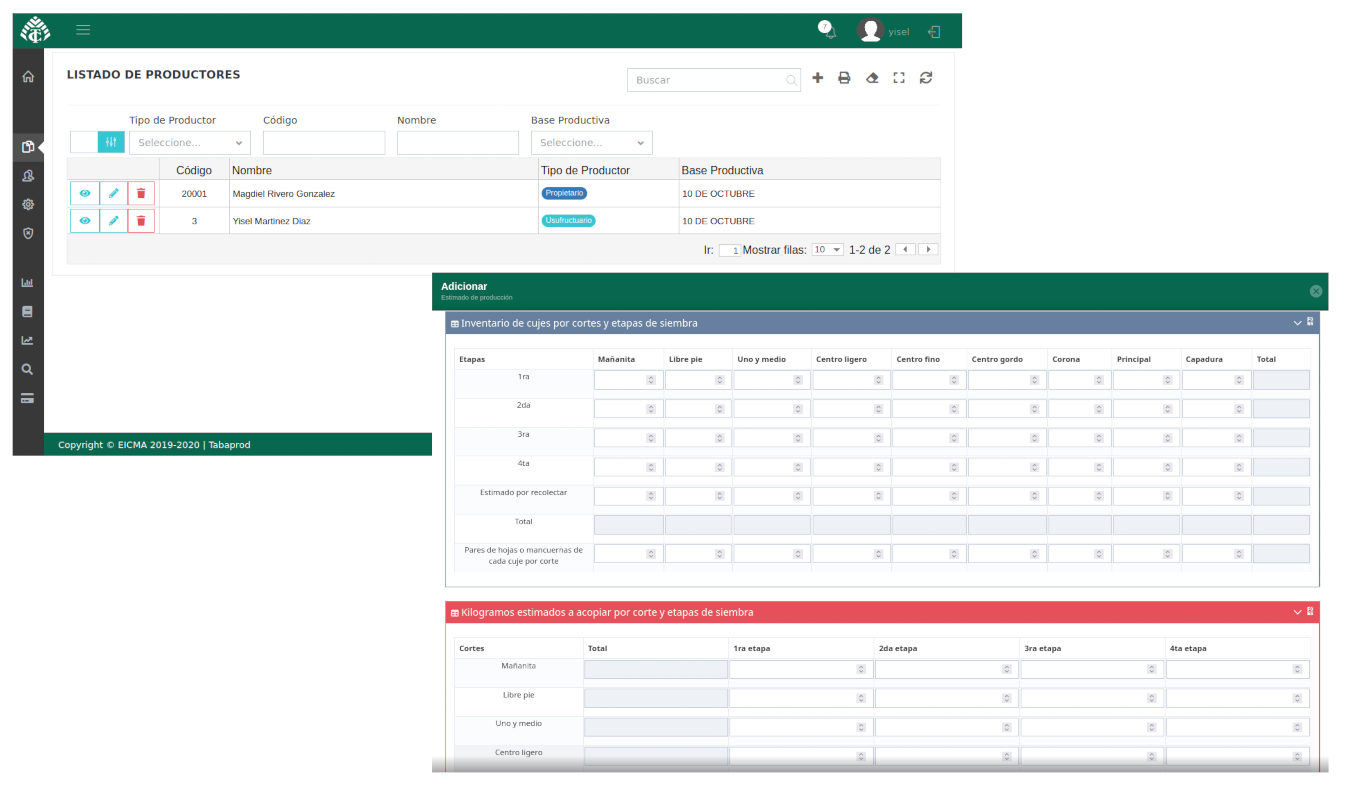The image size is (1366, 800).
Task: Open the notifications bell
Action: click(x=828, y=31)
